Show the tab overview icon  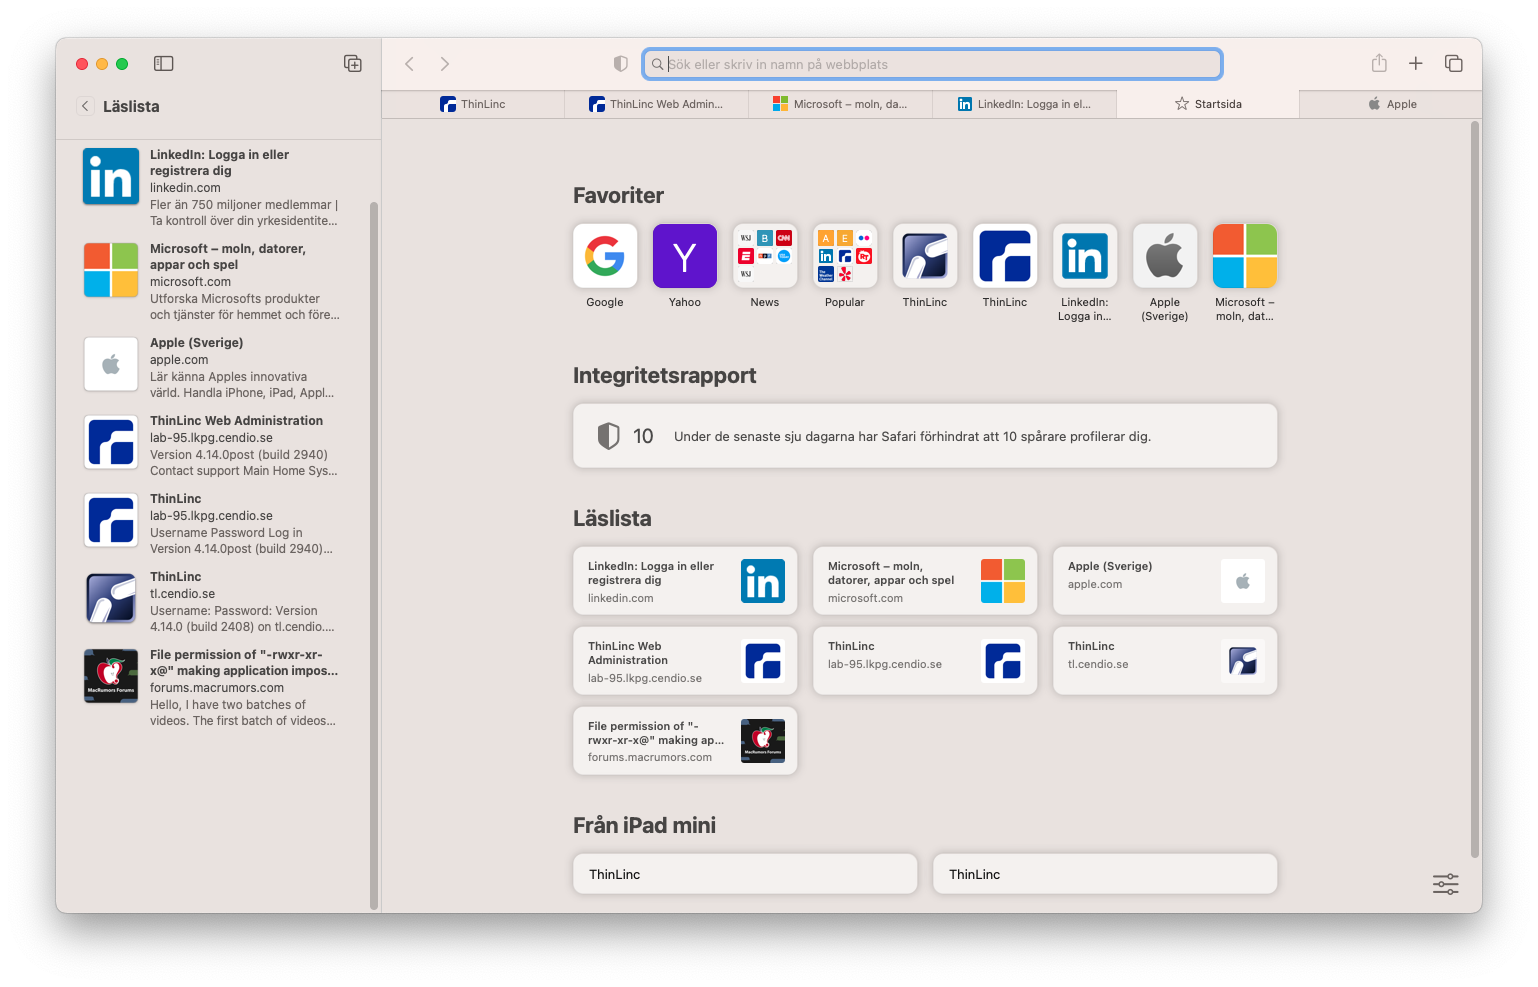pyautogui.click(x=1454, y=64)
